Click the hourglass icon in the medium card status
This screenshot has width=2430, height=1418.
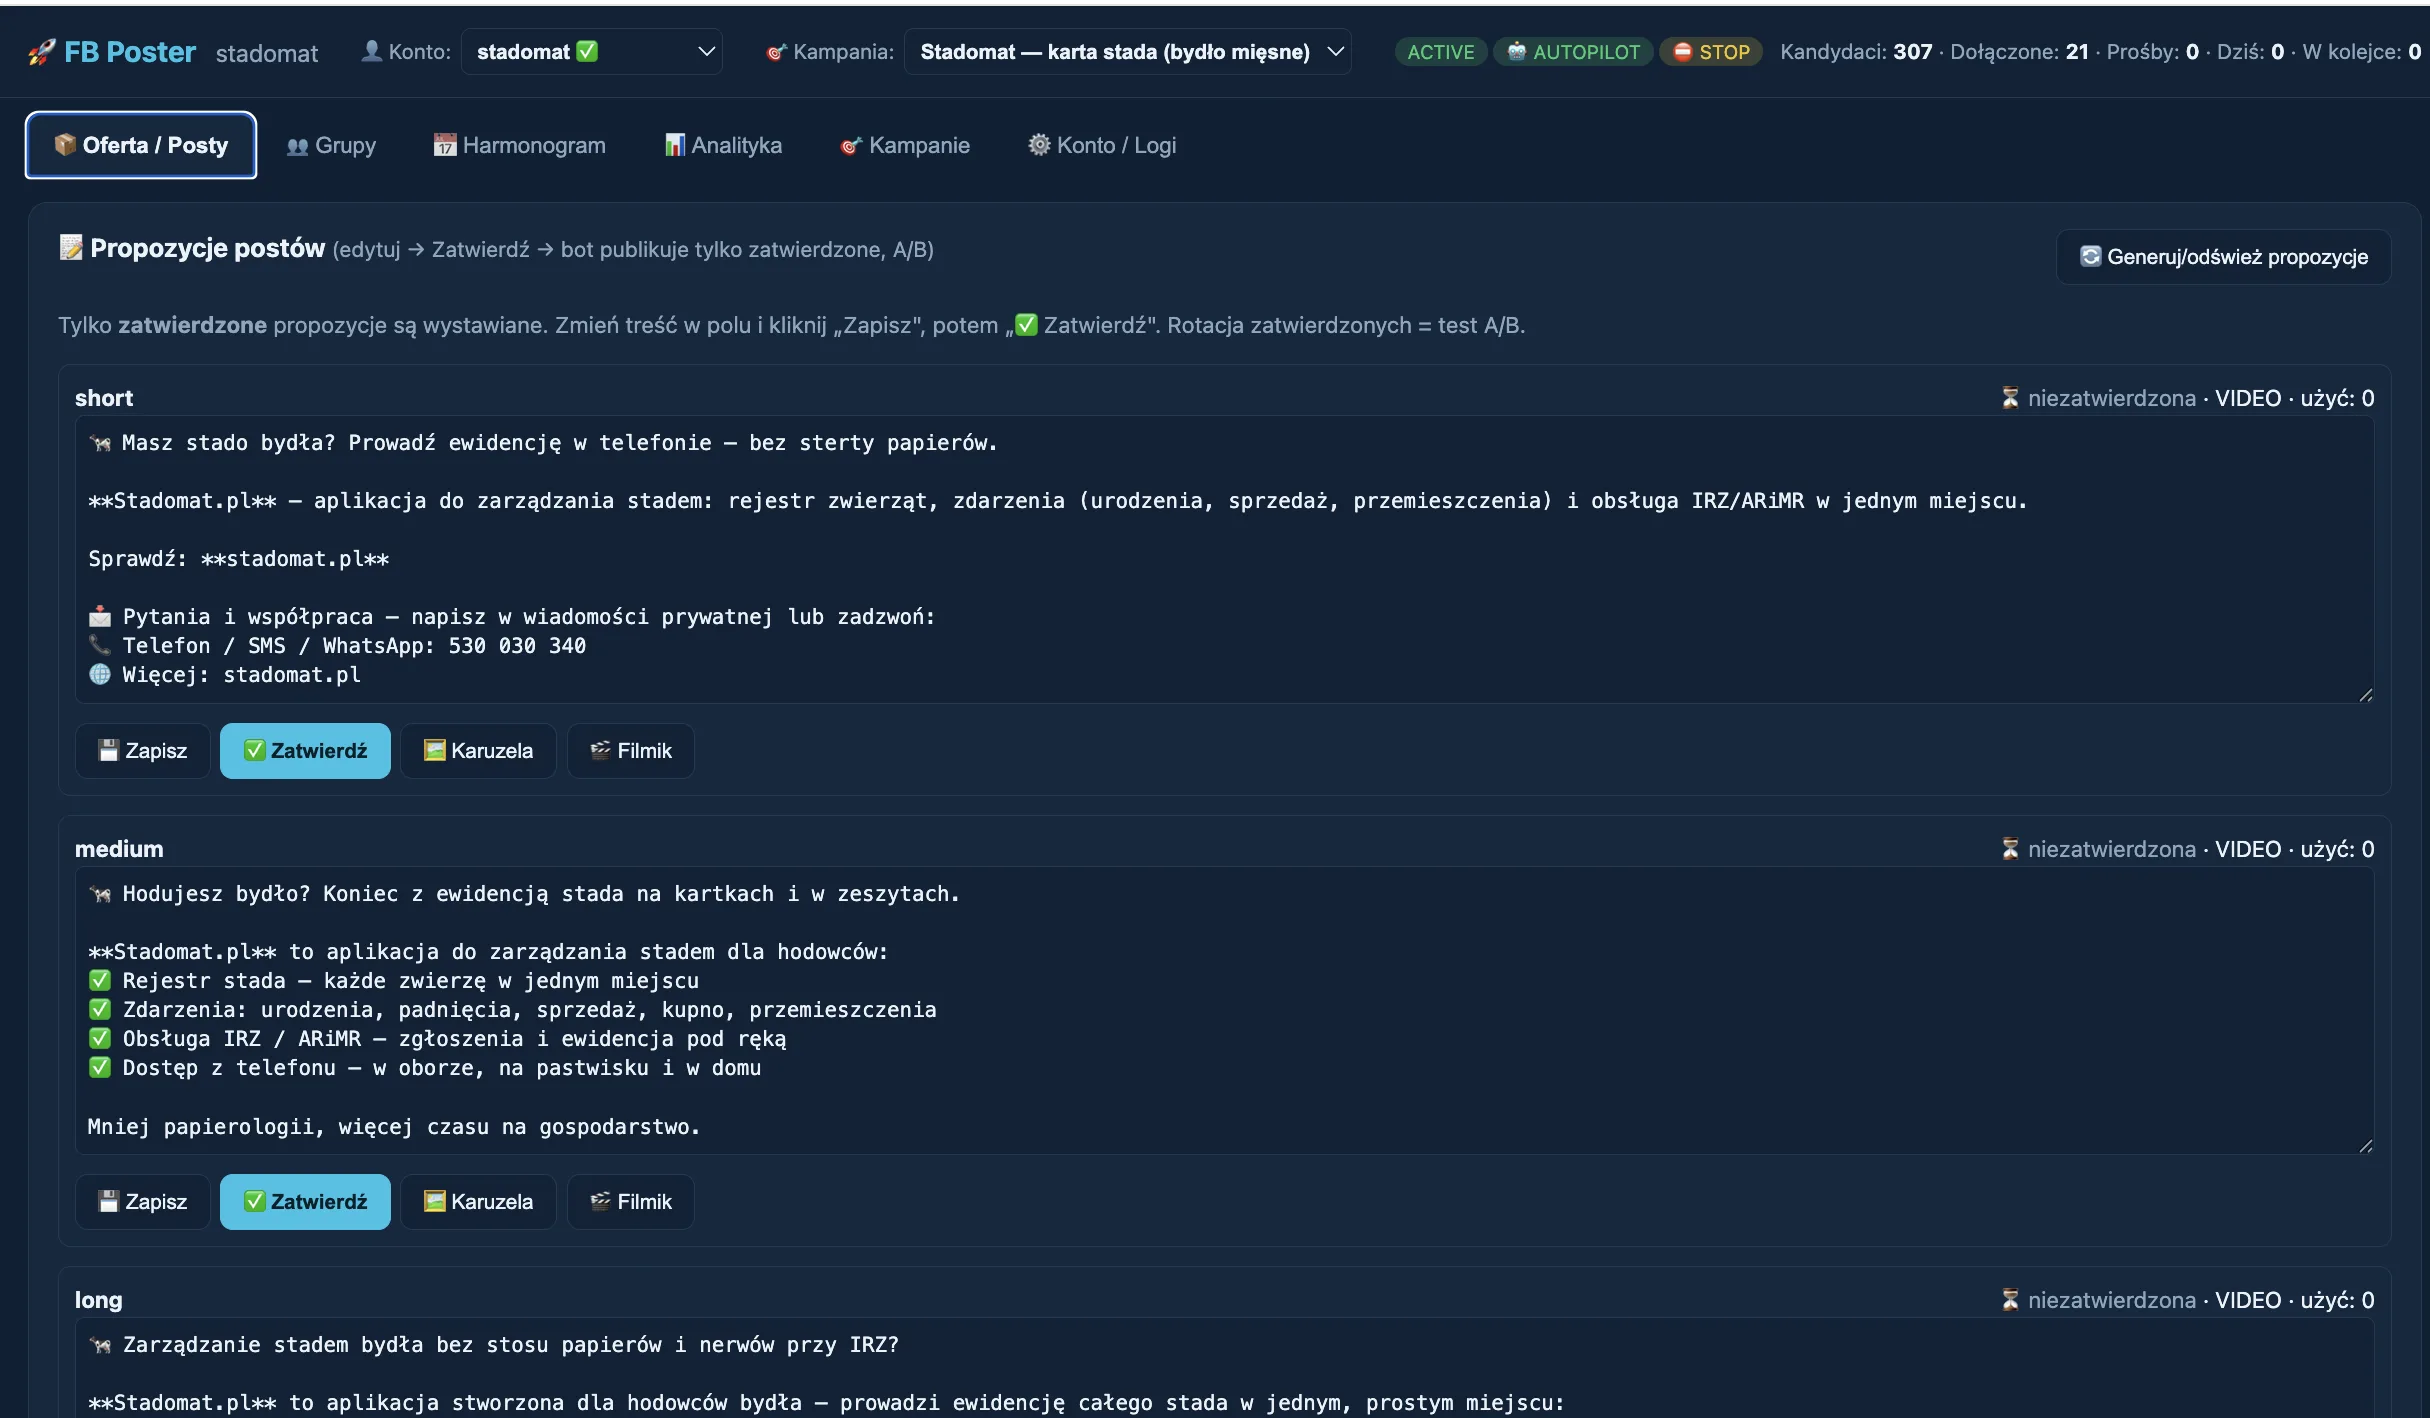[2010, 849]
